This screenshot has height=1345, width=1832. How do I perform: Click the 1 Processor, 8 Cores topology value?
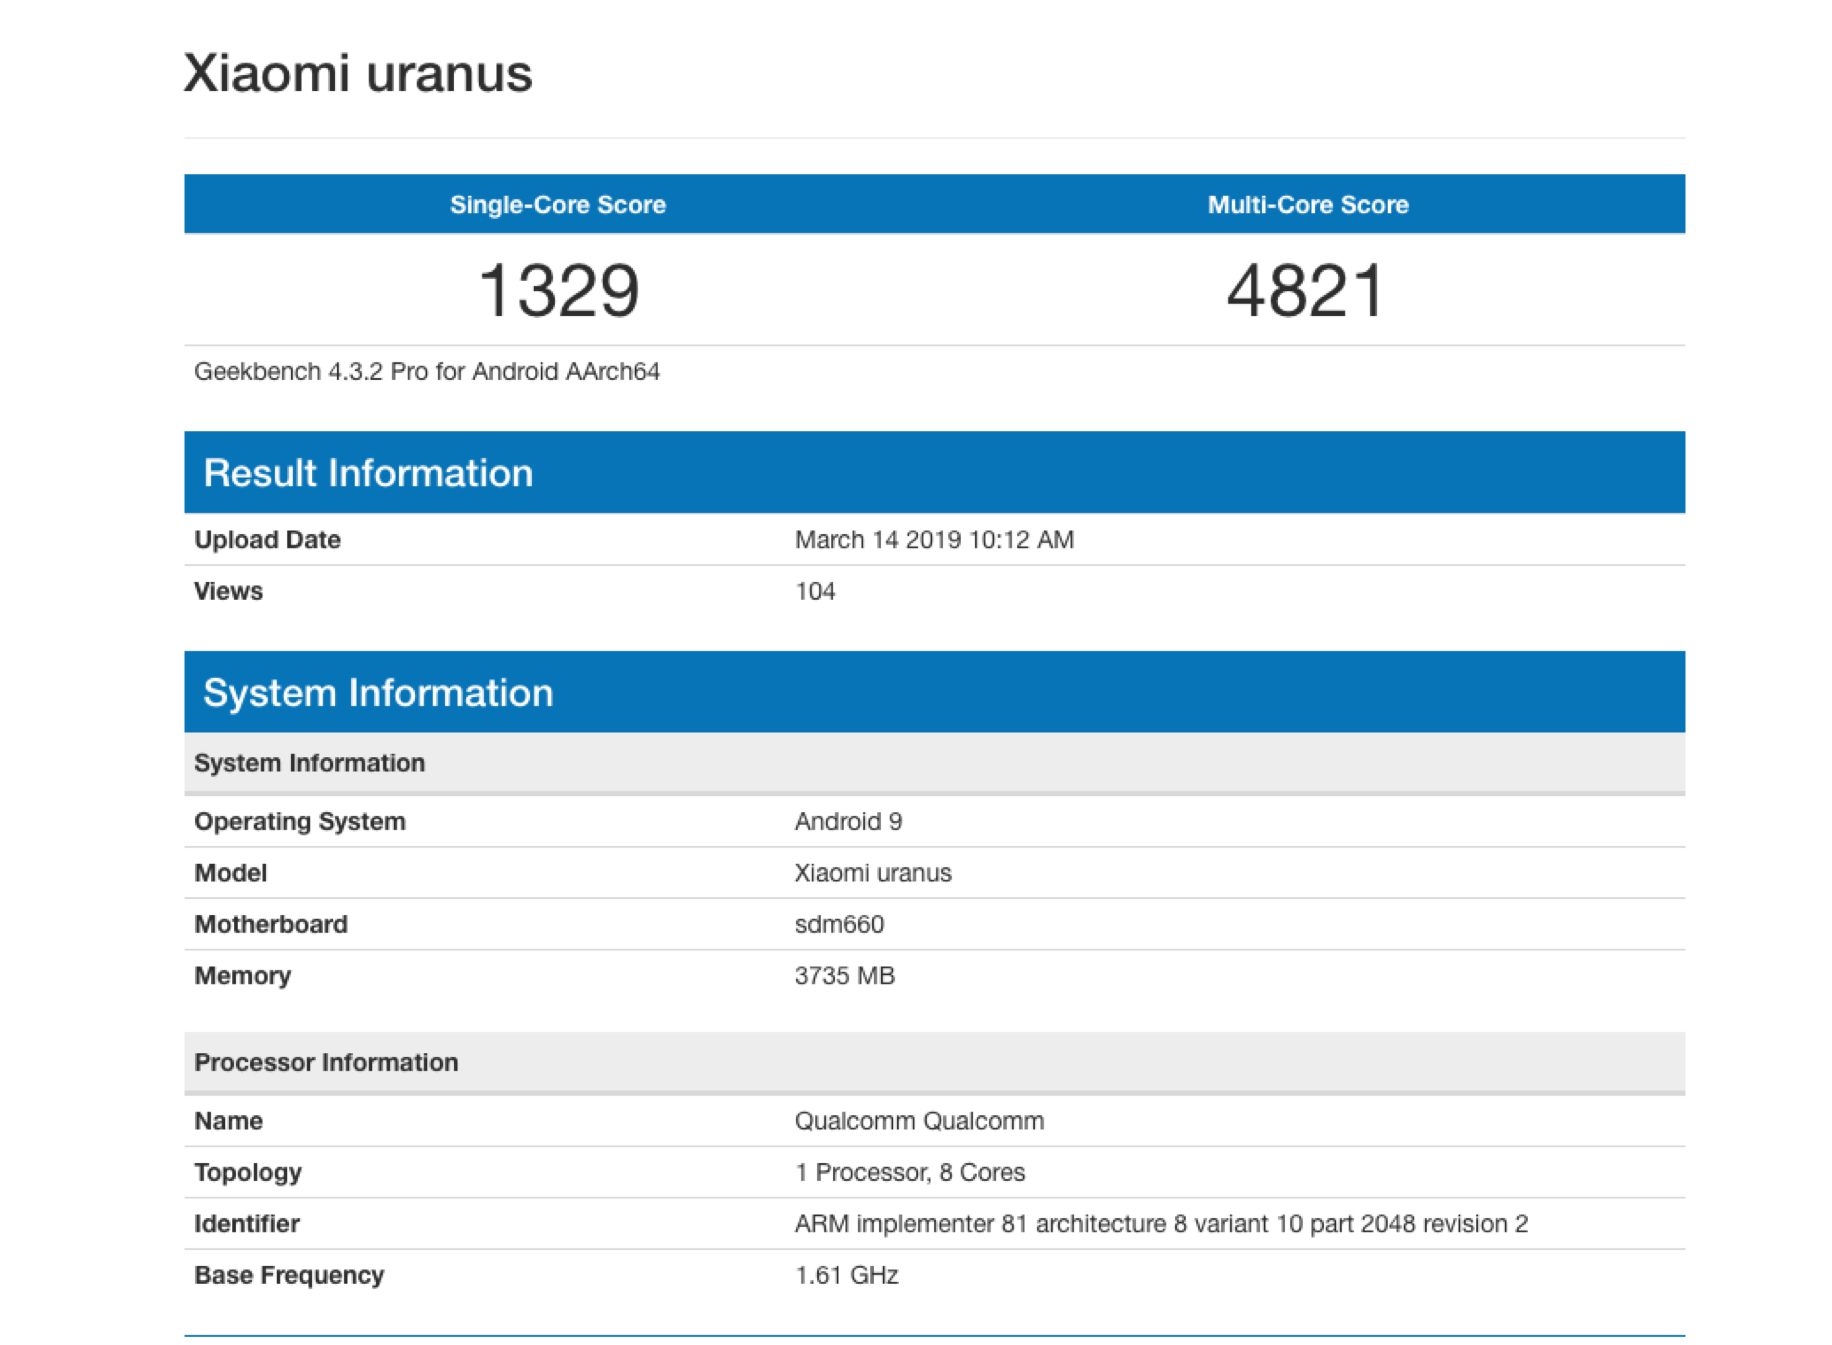pos(909,1173)
